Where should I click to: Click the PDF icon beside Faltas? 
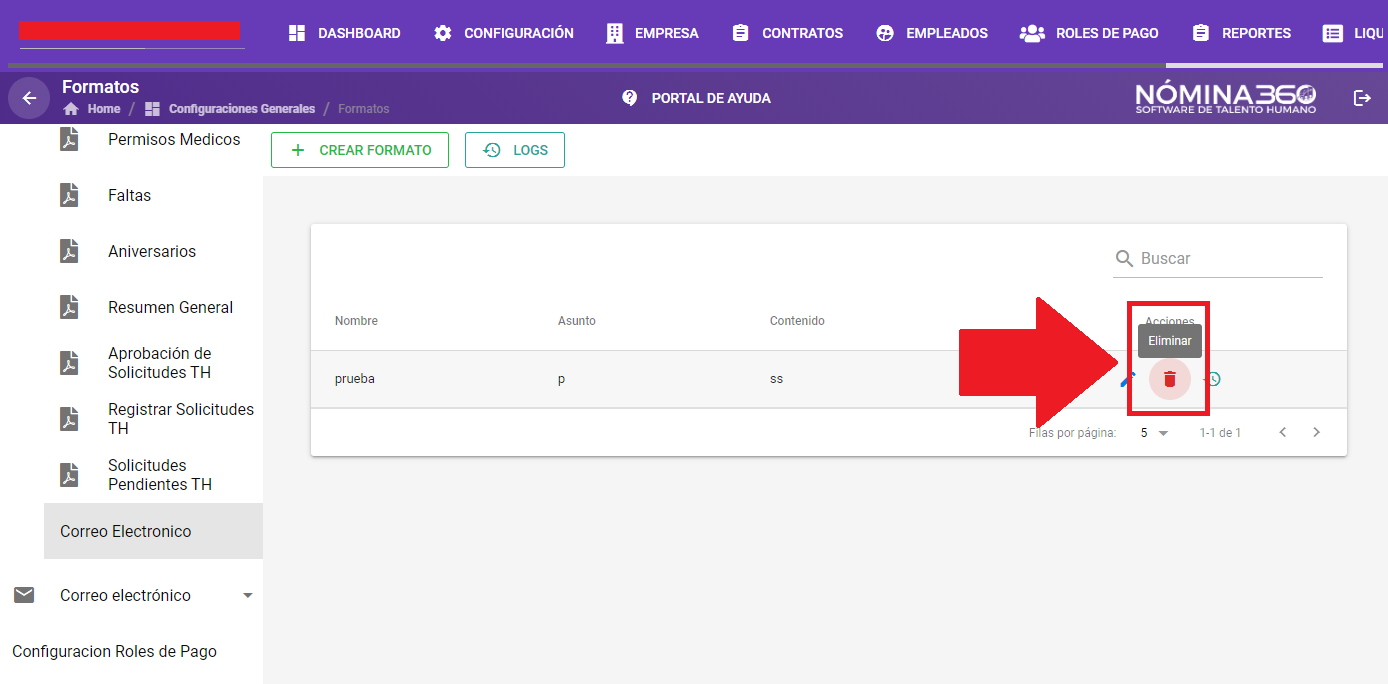(69, 195)
